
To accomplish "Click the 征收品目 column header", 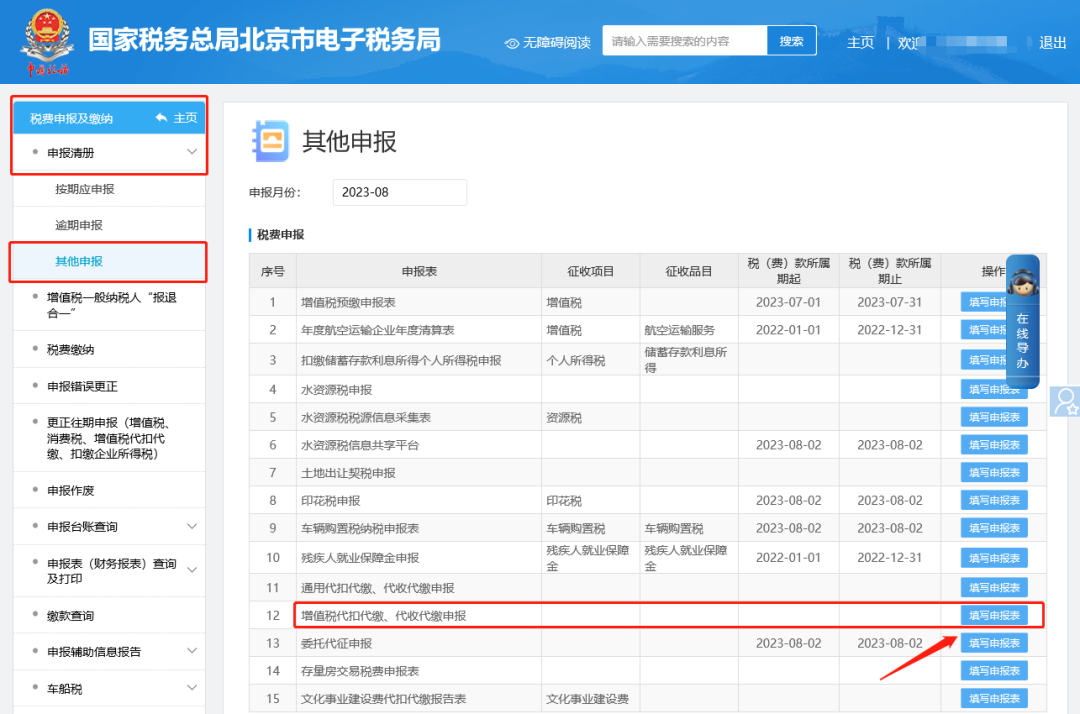I will tap(689, 271).
